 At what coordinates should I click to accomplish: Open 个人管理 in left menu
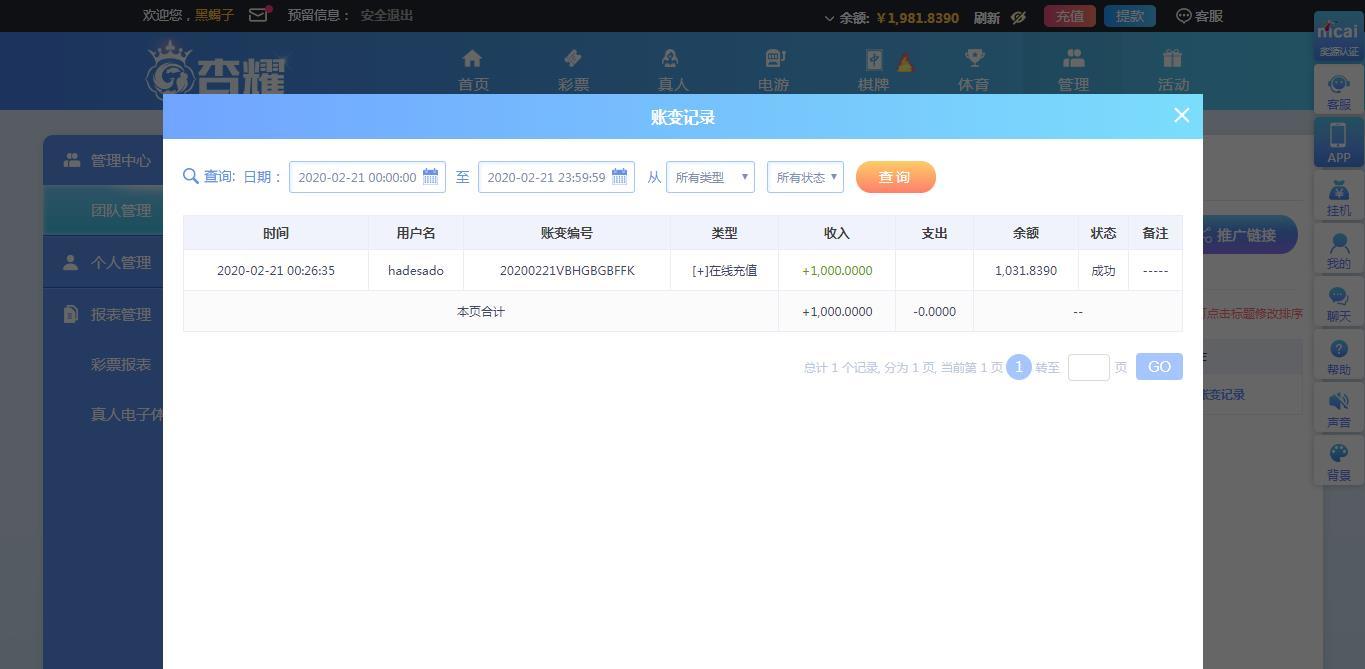click(x=120, y=262)
